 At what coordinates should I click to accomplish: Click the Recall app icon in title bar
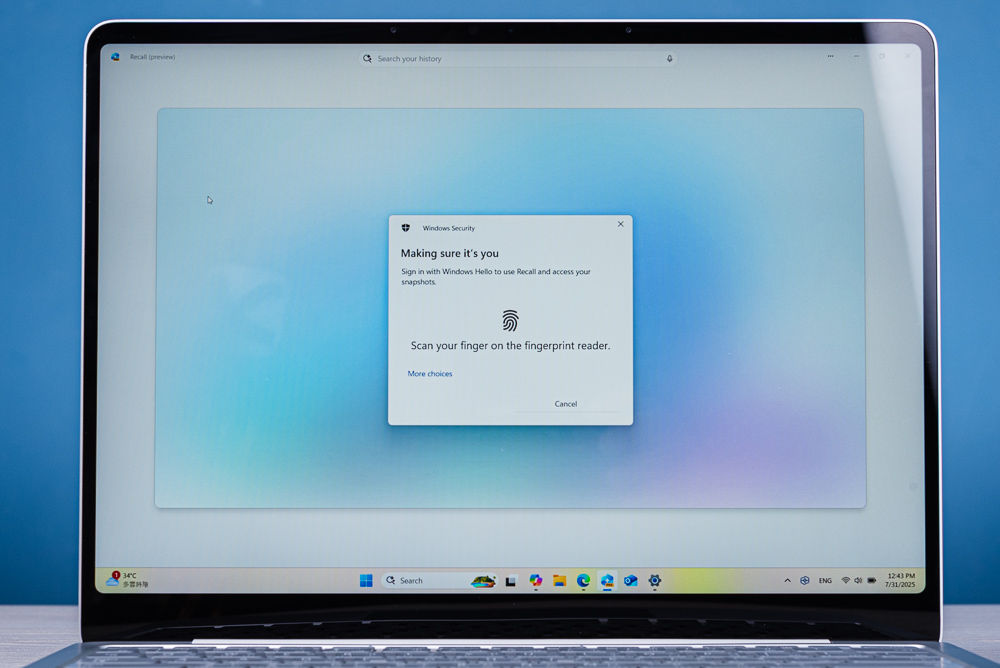pyautogui.click(x=115, y=57)
